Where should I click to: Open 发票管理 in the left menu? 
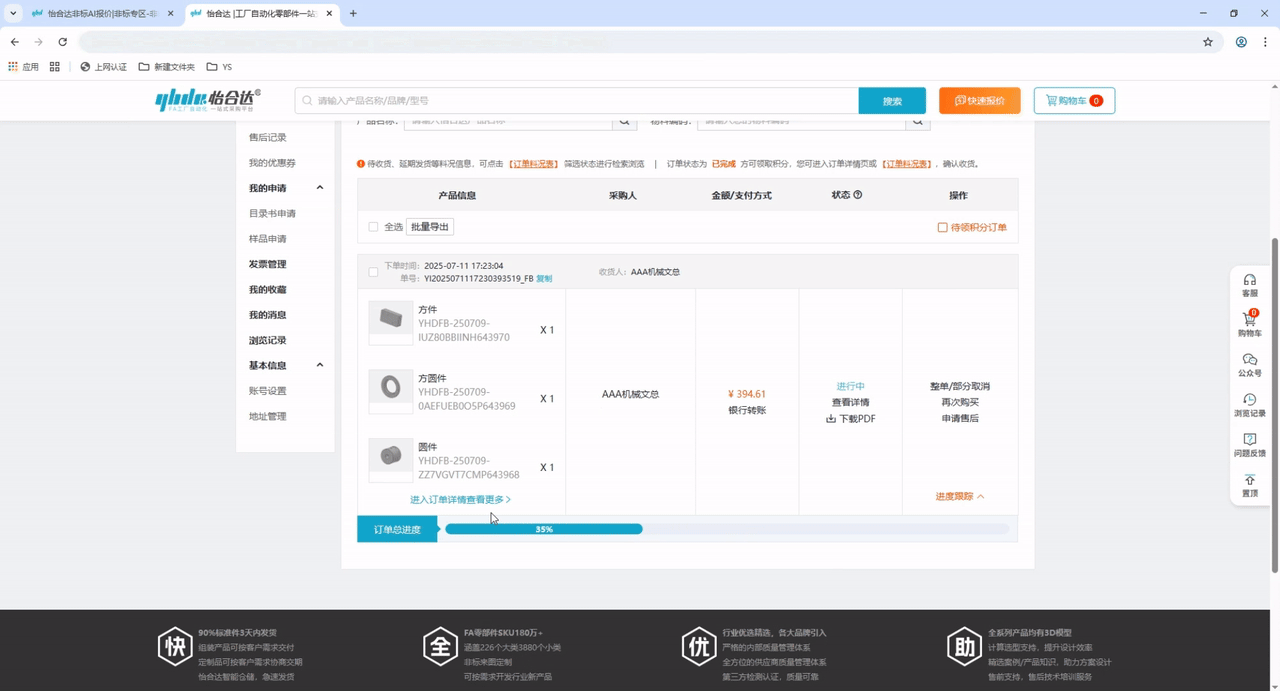(267, 264)
